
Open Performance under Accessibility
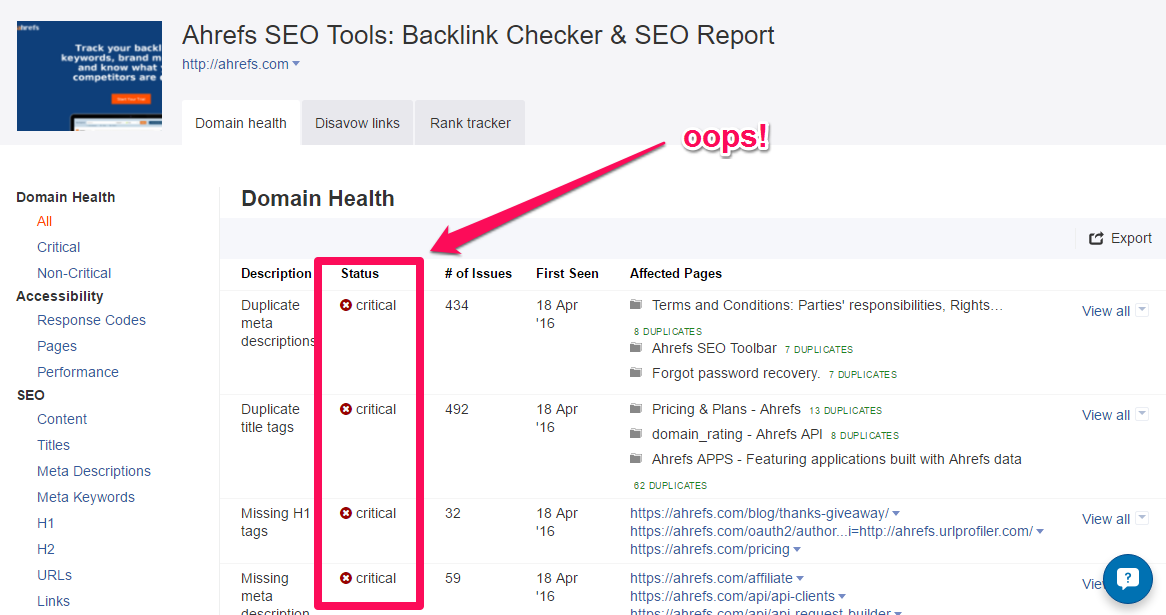[x=78, y=372]
